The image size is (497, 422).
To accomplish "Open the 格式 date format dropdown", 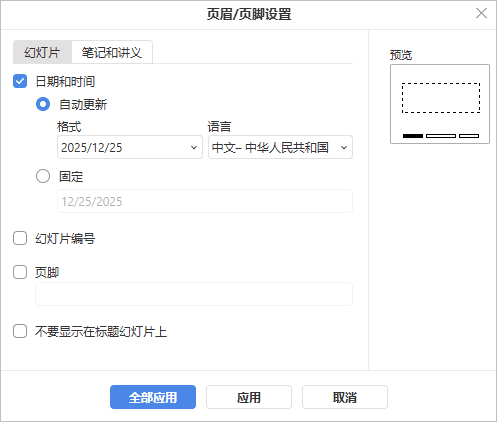I will tap(130, 147).
